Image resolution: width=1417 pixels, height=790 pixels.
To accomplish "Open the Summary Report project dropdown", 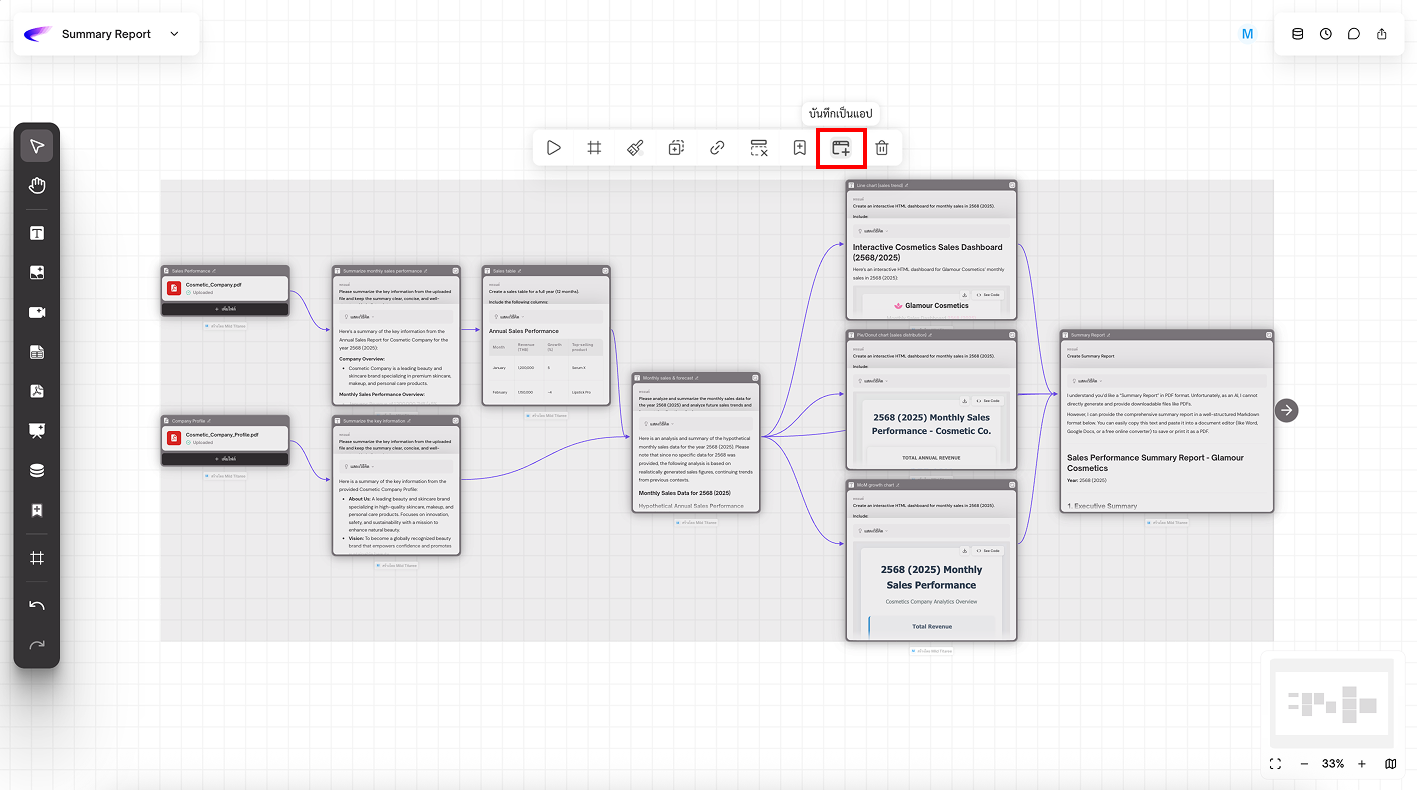I will click(x=174, y=34).
